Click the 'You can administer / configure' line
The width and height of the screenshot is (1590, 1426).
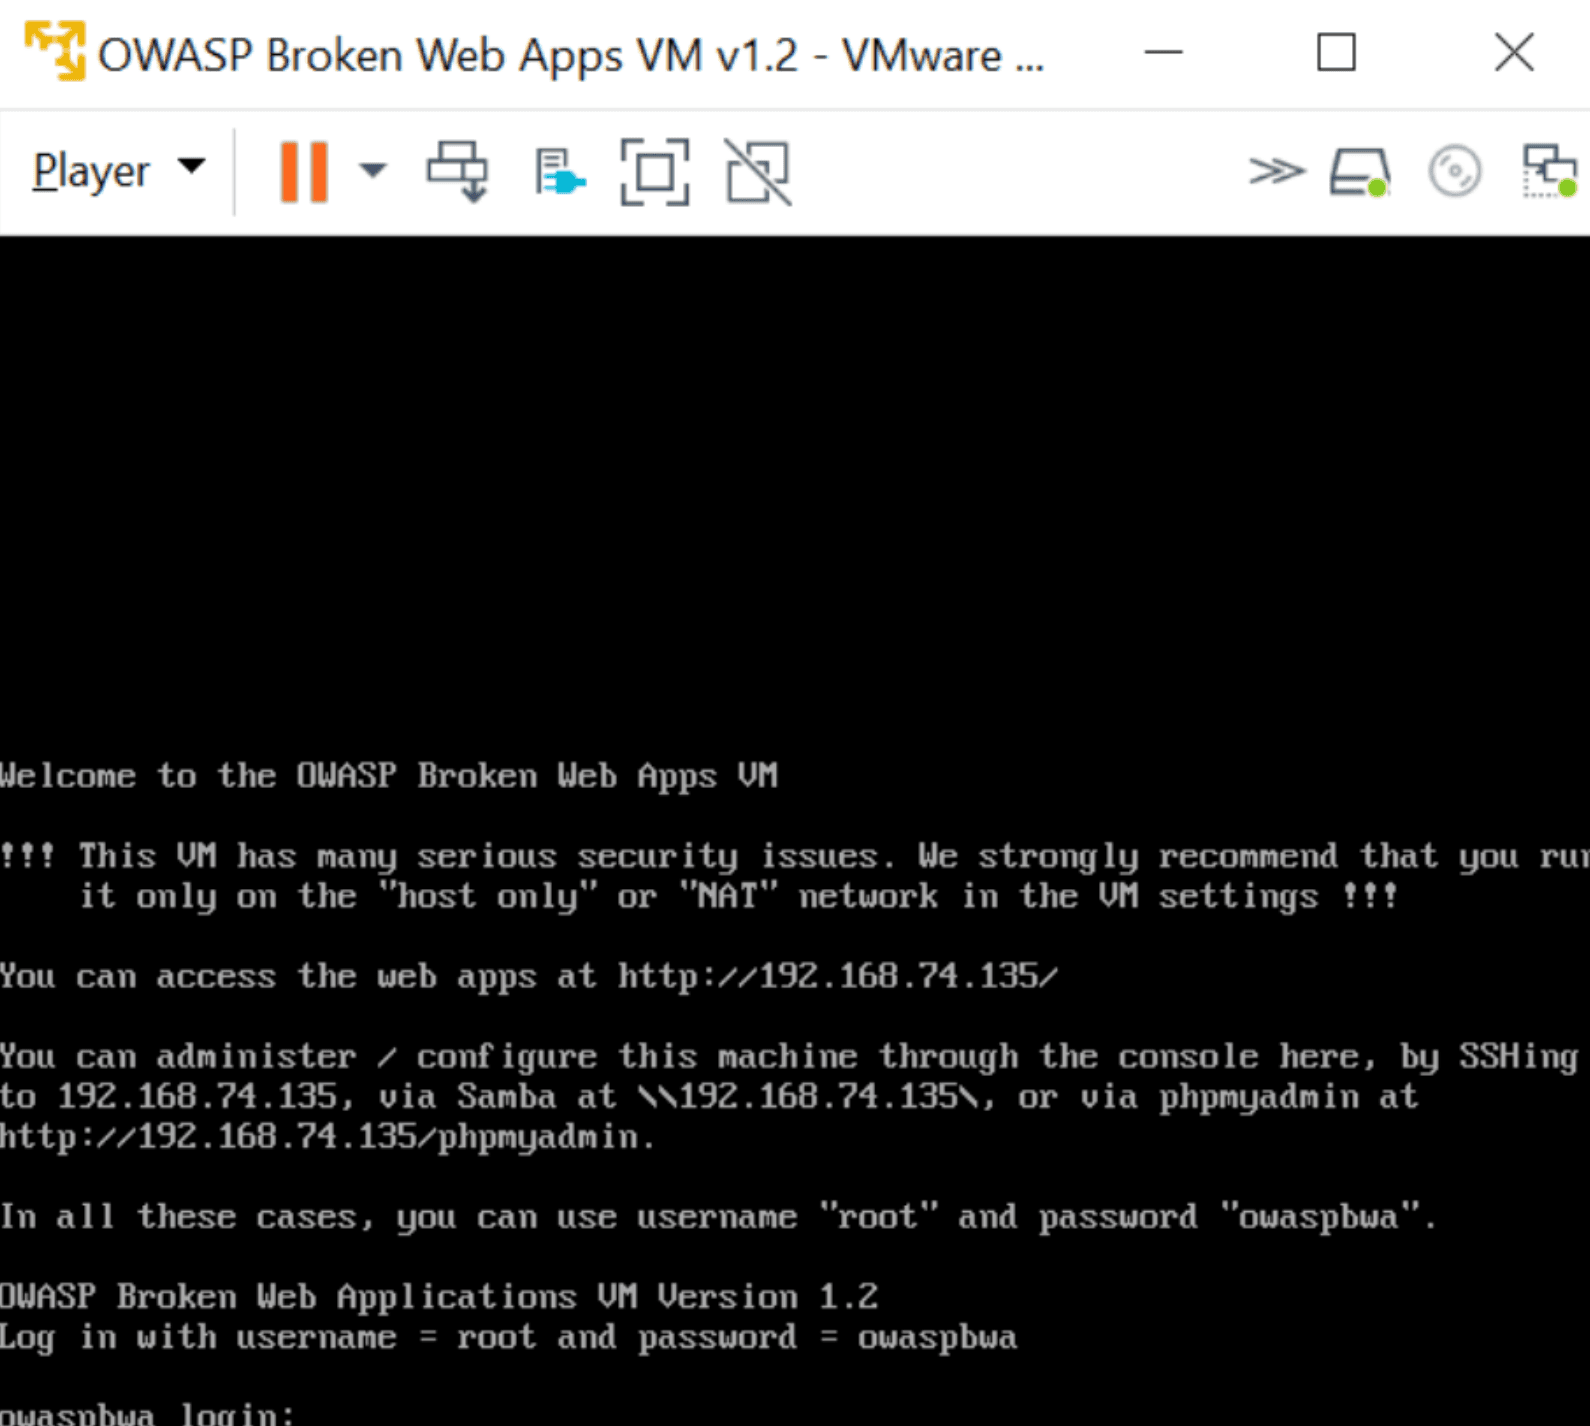[789, 1056]
